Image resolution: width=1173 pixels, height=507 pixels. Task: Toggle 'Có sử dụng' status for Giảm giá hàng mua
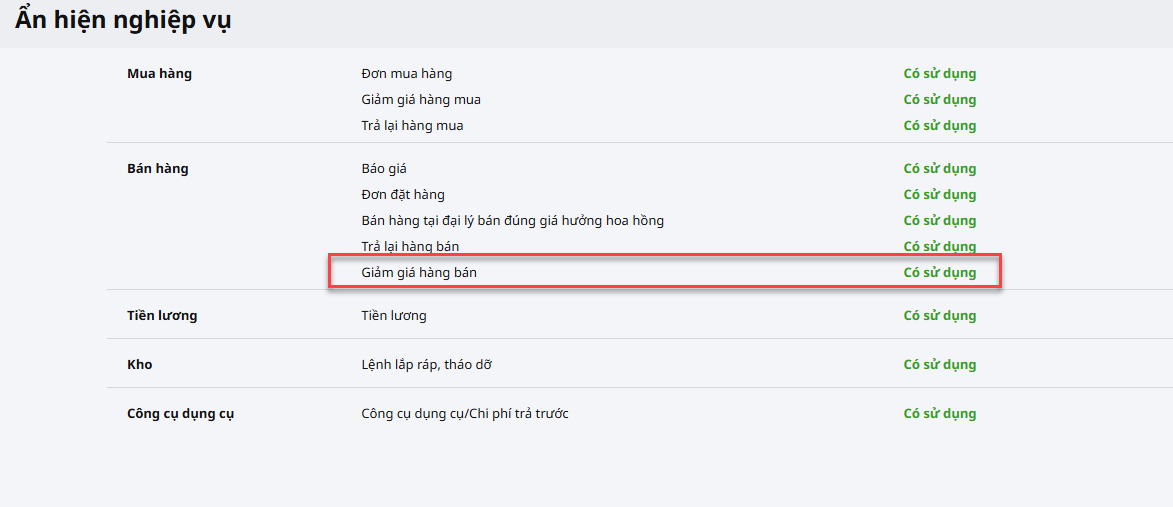point(939,100)
